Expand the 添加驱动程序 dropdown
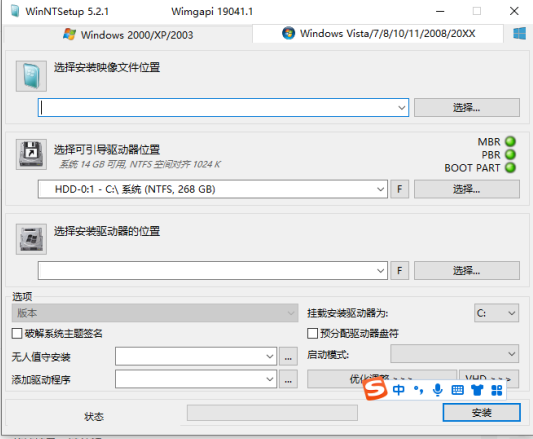533x439 pixels. (x=270, y=379)
